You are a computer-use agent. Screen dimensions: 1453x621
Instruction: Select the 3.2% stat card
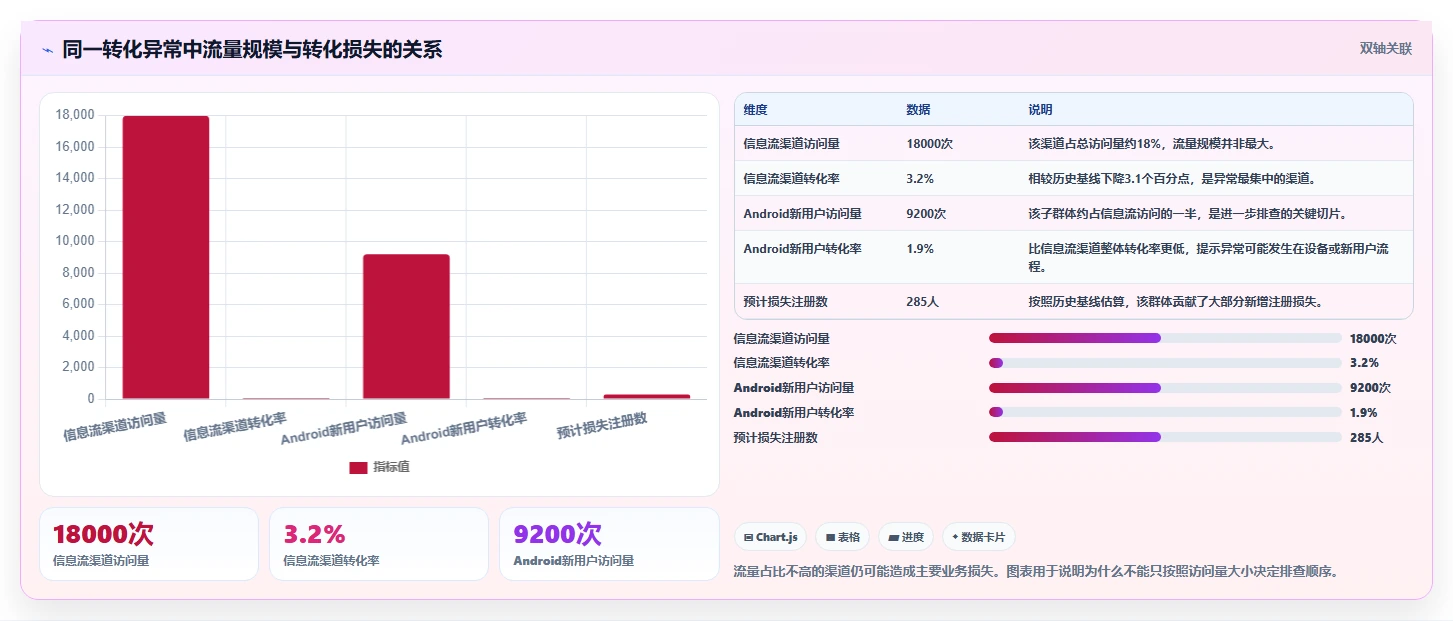pos(379,544)
